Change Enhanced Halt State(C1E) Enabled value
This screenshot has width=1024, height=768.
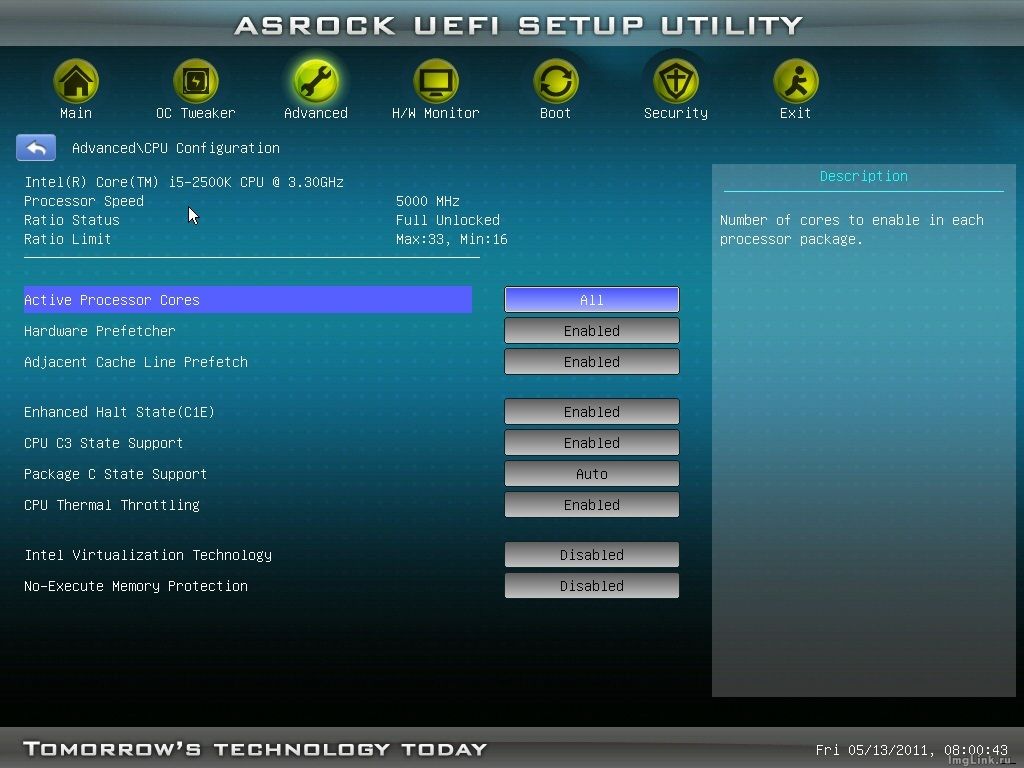[592, 411]
